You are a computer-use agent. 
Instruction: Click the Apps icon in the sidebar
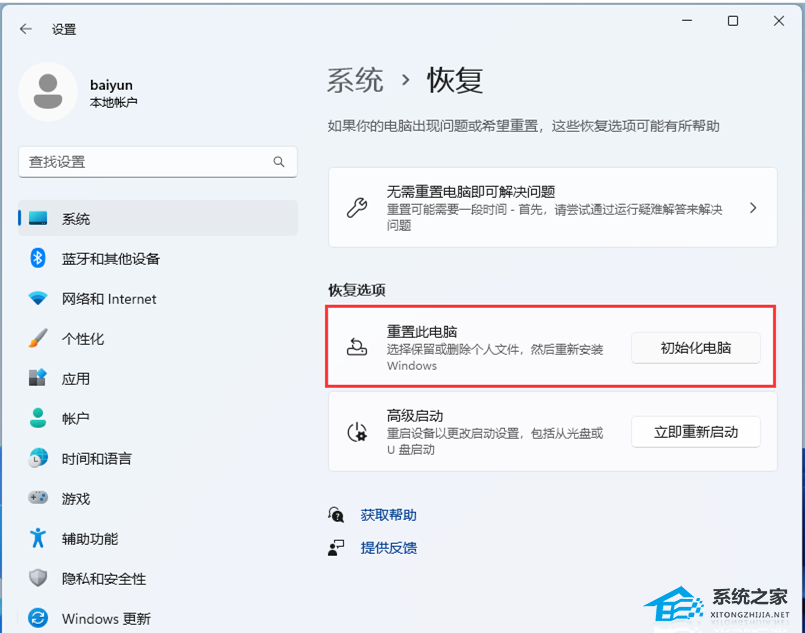click(37, 378)
